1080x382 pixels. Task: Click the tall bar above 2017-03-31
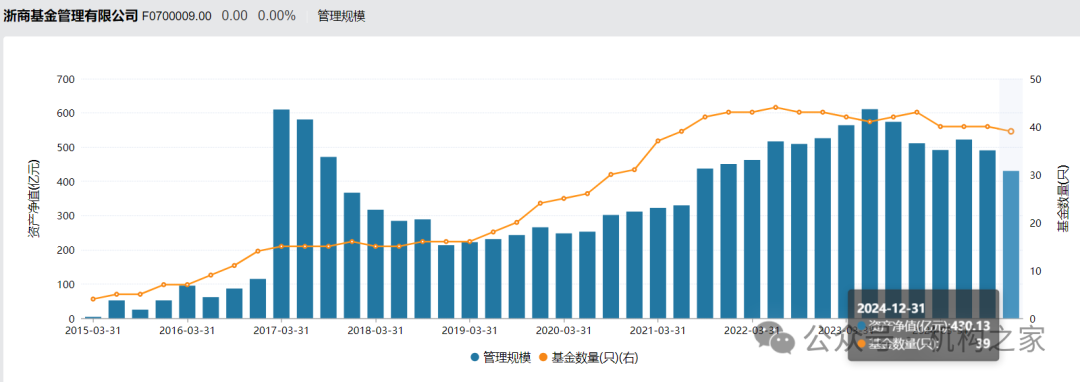(x=281, y=214)
